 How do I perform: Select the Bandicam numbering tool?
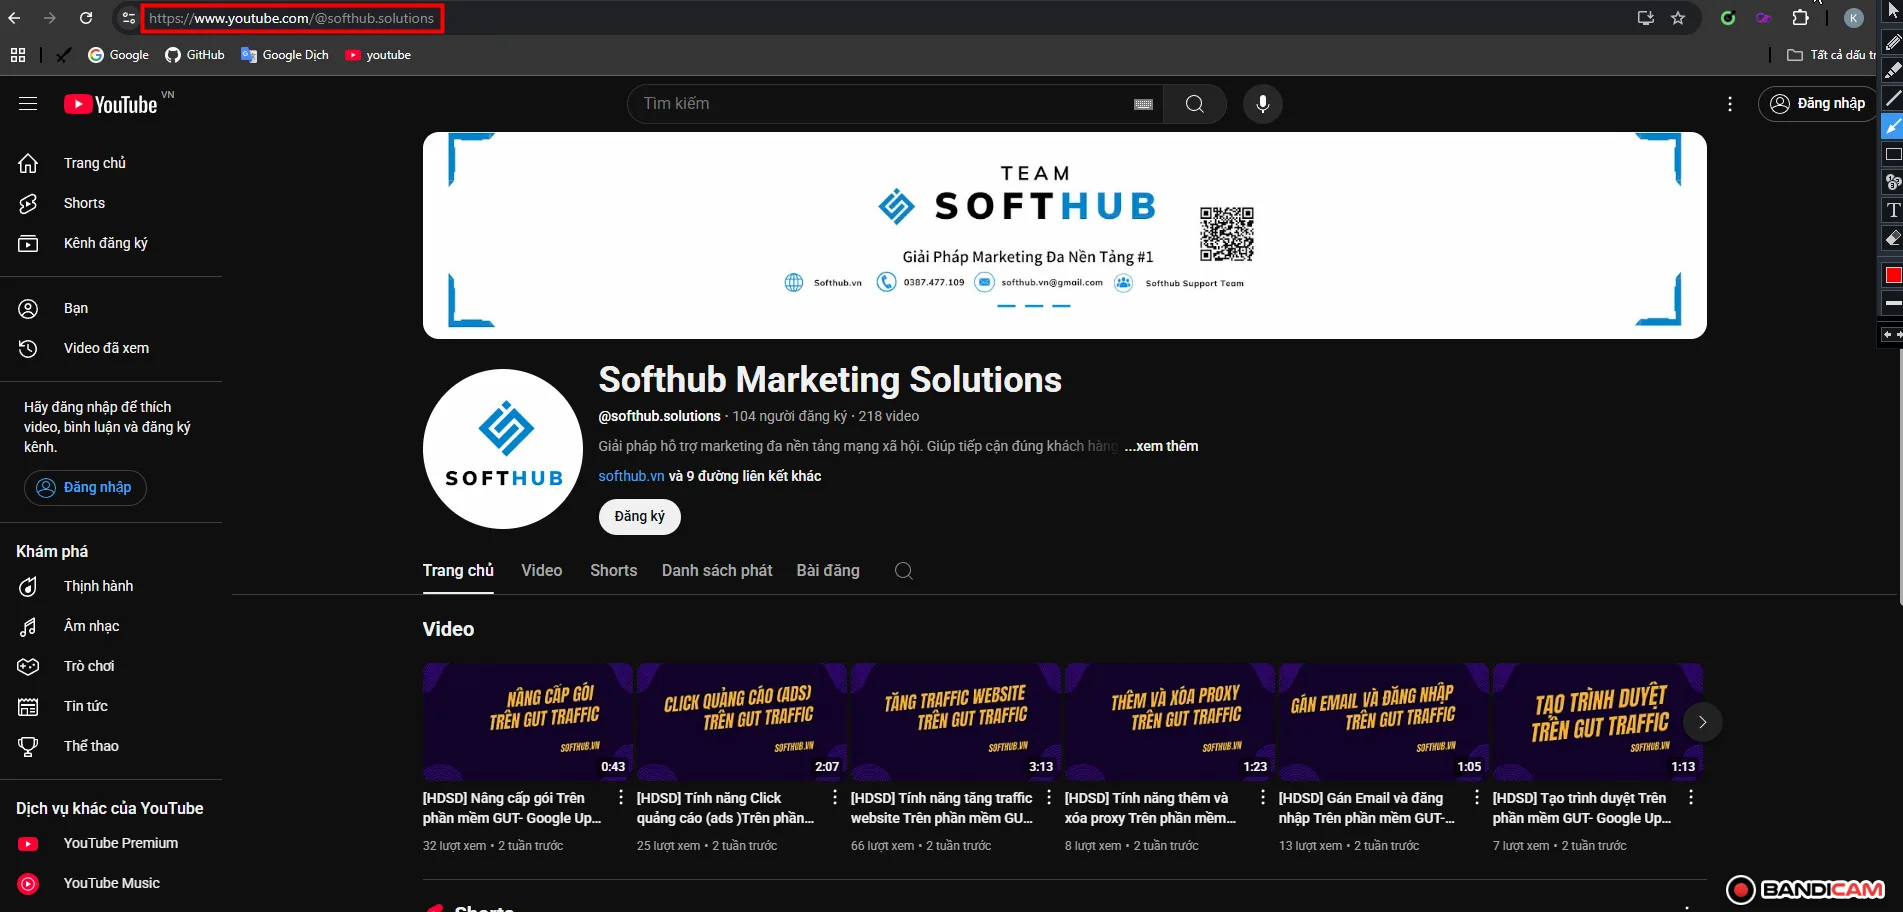pyautogui.click(x=1892, y=182)
